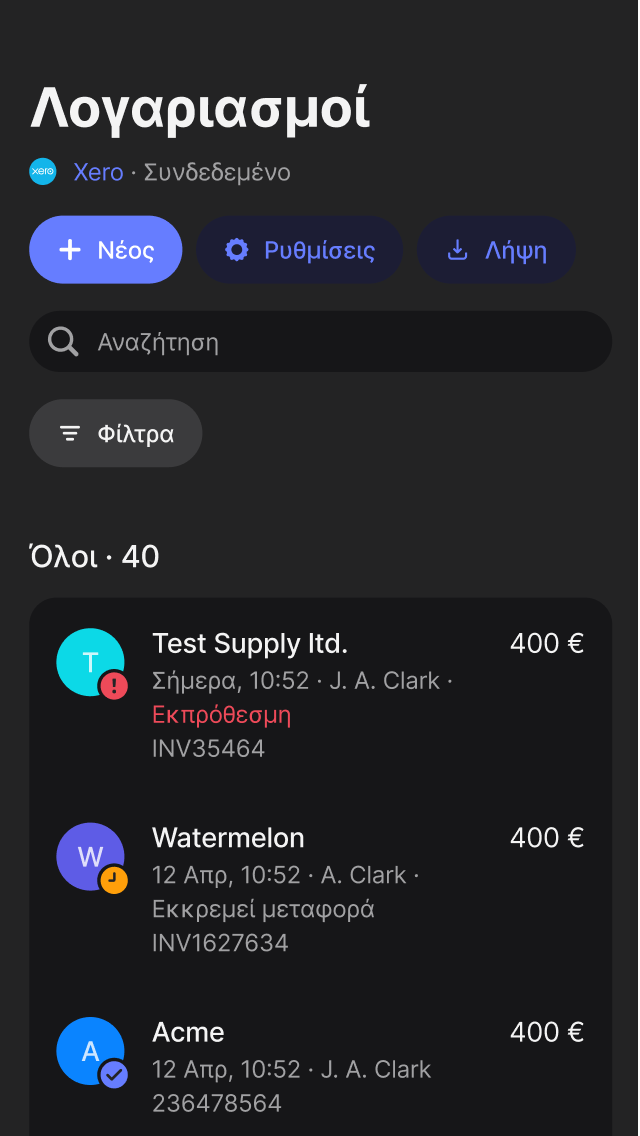Image resolution: width=640 pixels, height=1136 pixels.
Task: Click the plus icon on Νέος
Action: (x=70, y=251)
